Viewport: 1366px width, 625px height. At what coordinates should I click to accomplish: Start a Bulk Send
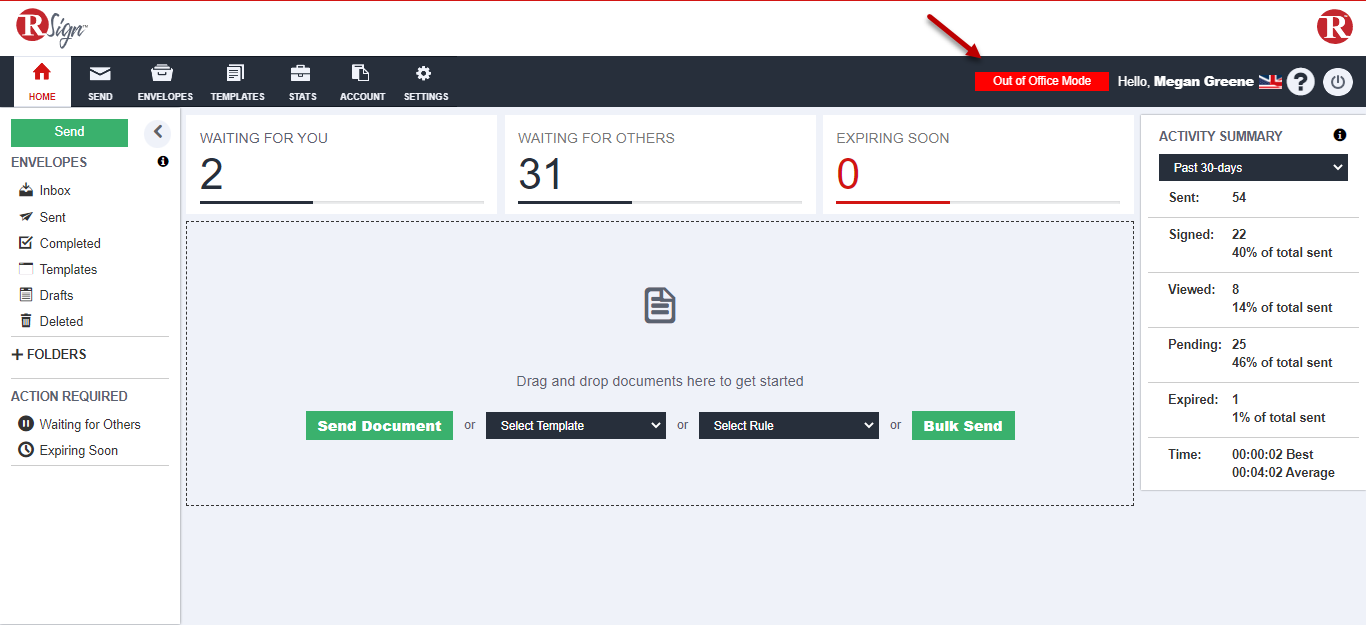(962, 425)
